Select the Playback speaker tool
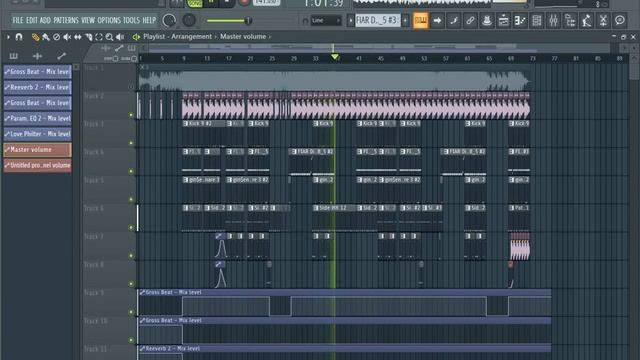Screen dimensions: 640x360 click(120, 37)
